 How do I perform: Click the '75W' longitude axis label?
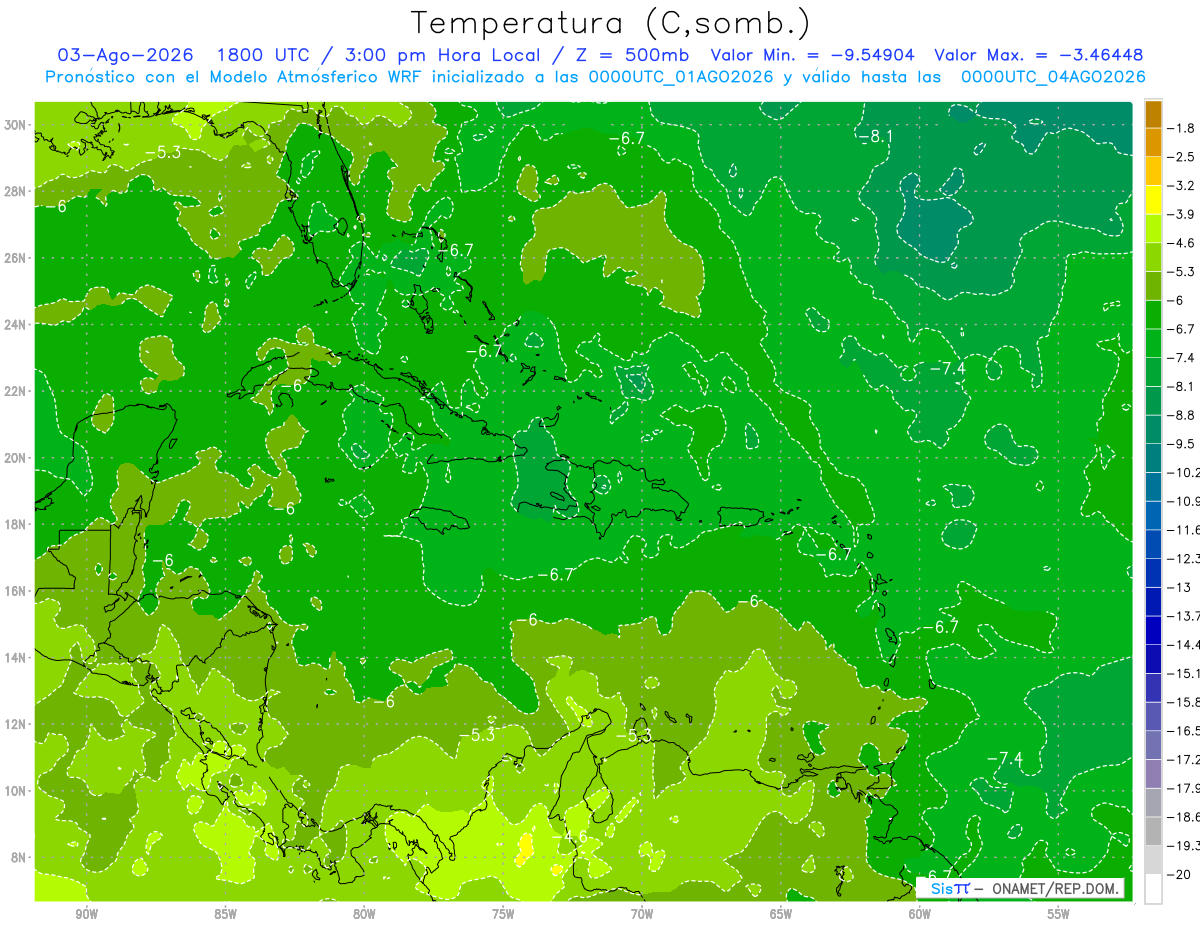click(x=503, y=913)
